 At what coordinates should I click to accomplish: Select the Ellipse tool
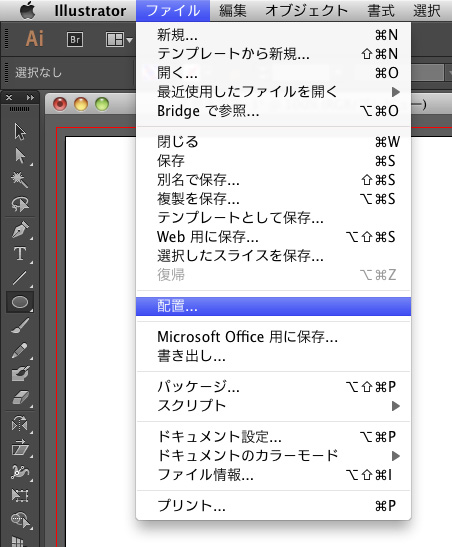[20, 302]
